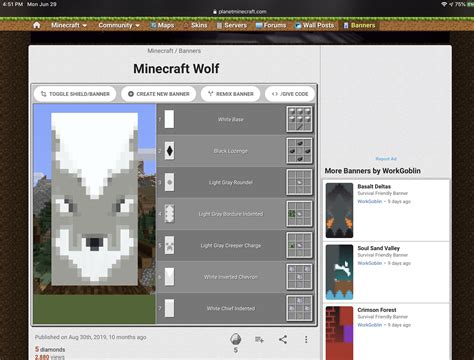Open Soul Sand Valley banner thumbnail

pos(339,272)
